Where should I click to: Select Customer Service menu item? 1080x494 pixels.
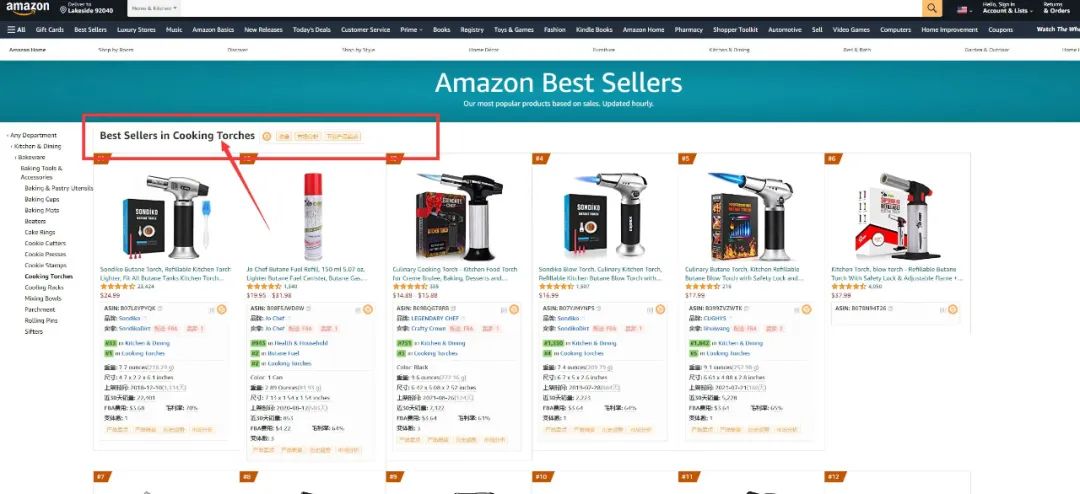point(365,30)
